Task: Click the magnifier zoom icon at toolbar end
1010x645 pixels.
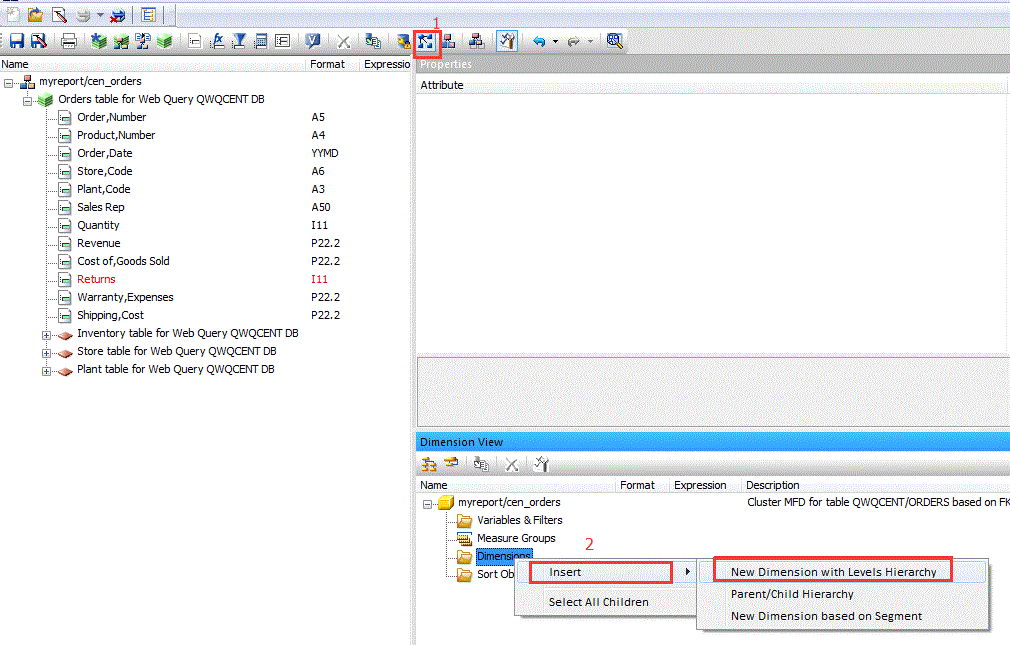Action: (615, 40)
